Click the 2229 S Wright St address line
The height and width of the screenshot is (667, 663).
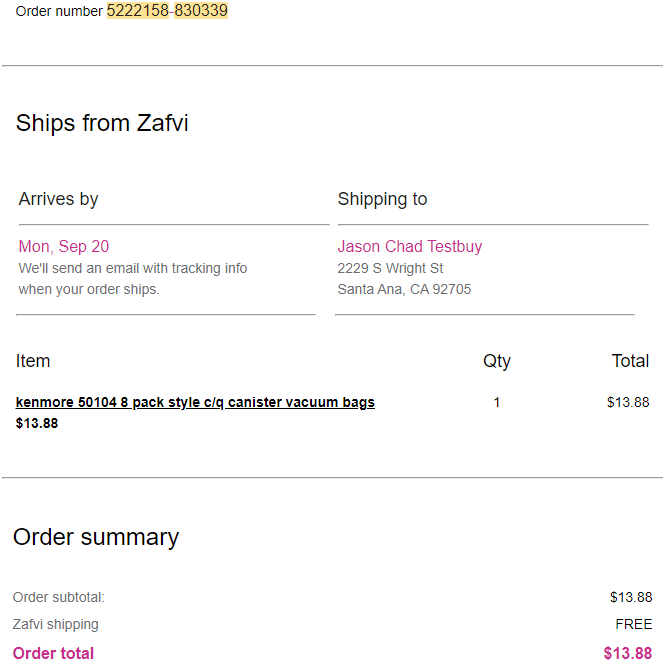(x=390, y=268)
